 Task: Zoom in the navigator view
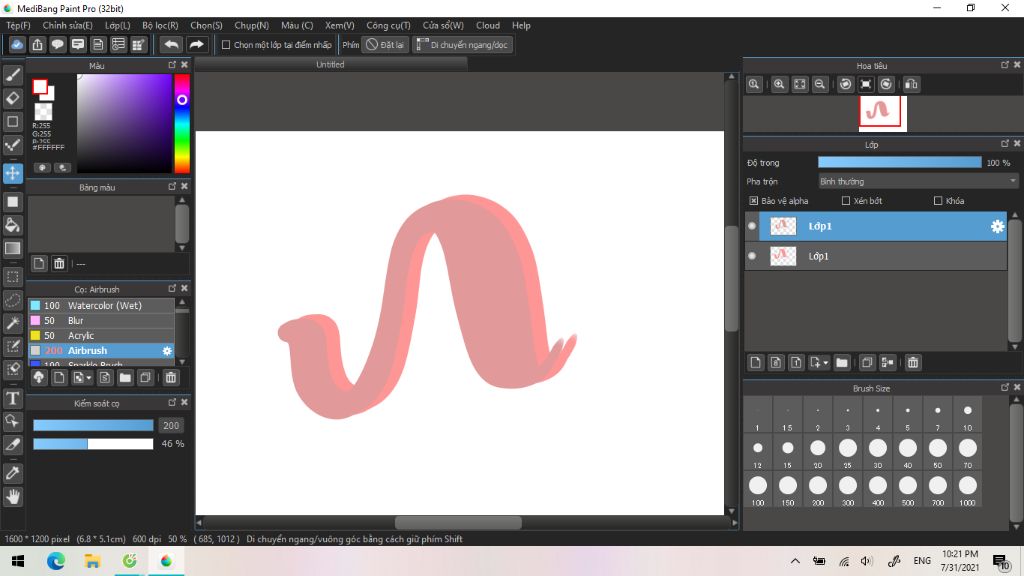point(779,84)
